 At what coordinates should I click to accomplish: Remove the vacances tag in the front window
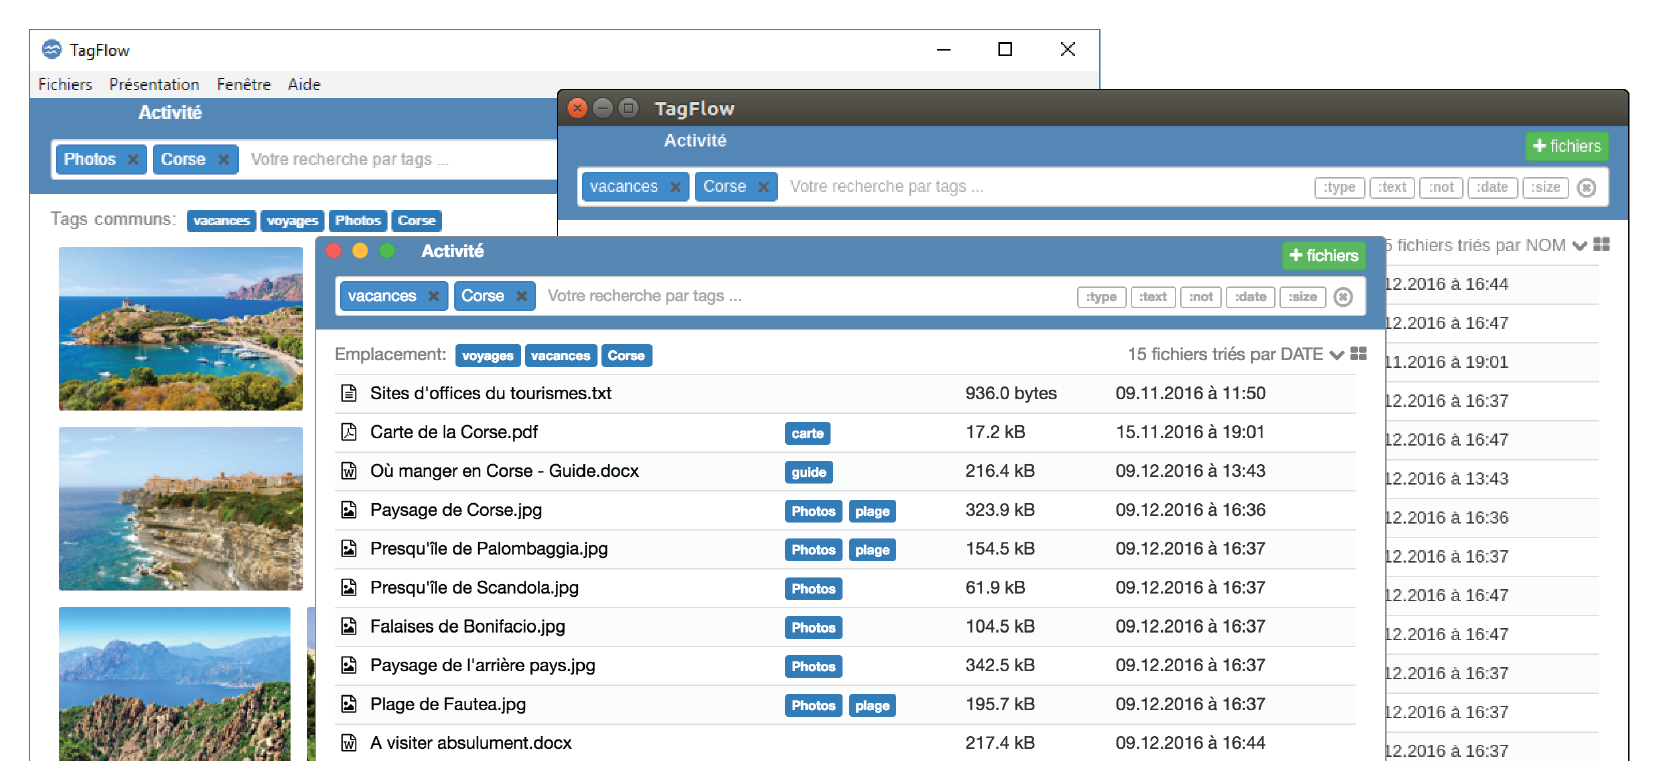point(433,296)
